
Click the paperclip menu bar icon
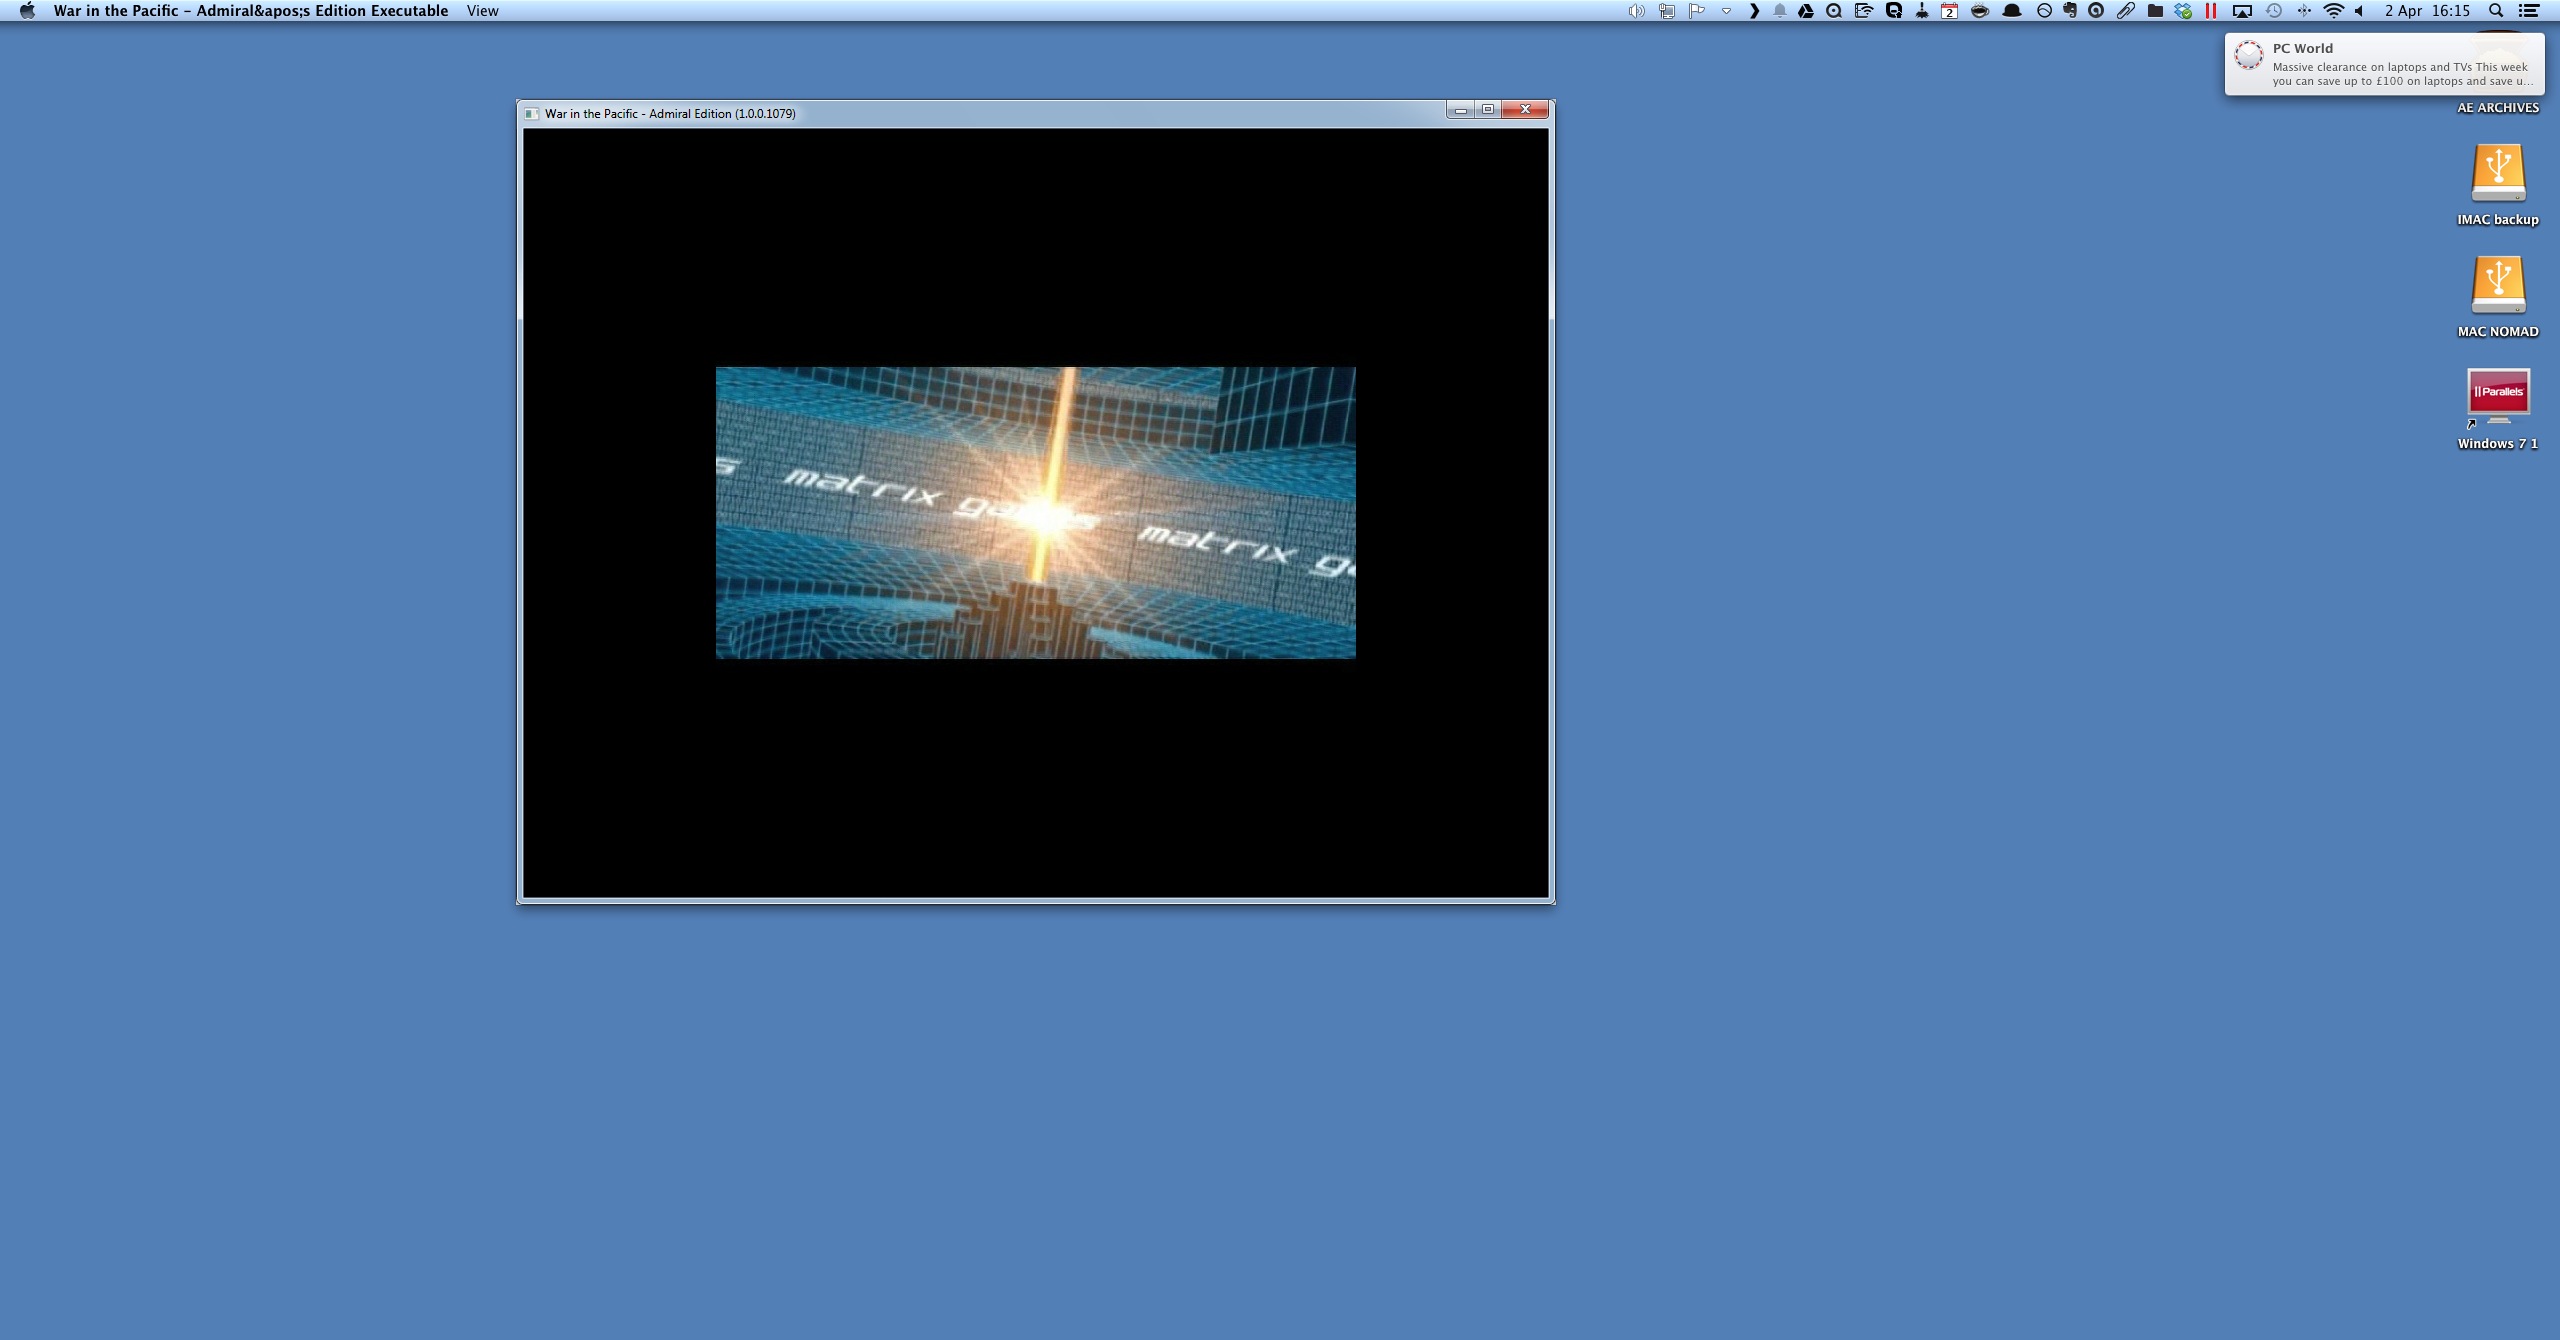click(x=2126, y=11)
